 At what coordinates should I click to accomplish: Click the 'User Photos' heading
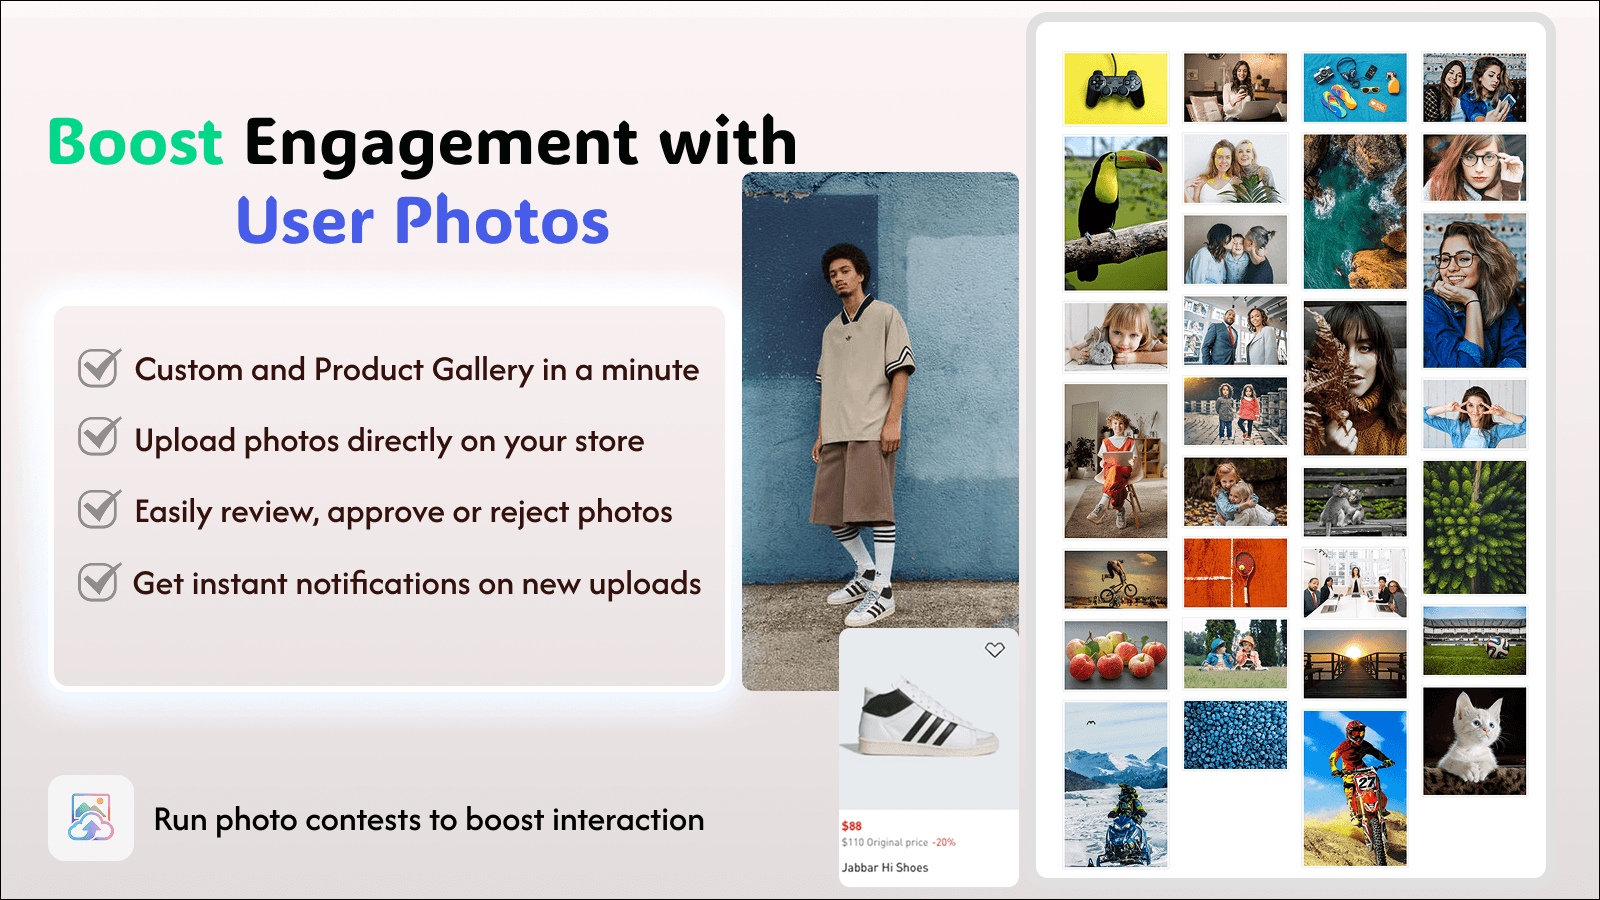point(423,221)
